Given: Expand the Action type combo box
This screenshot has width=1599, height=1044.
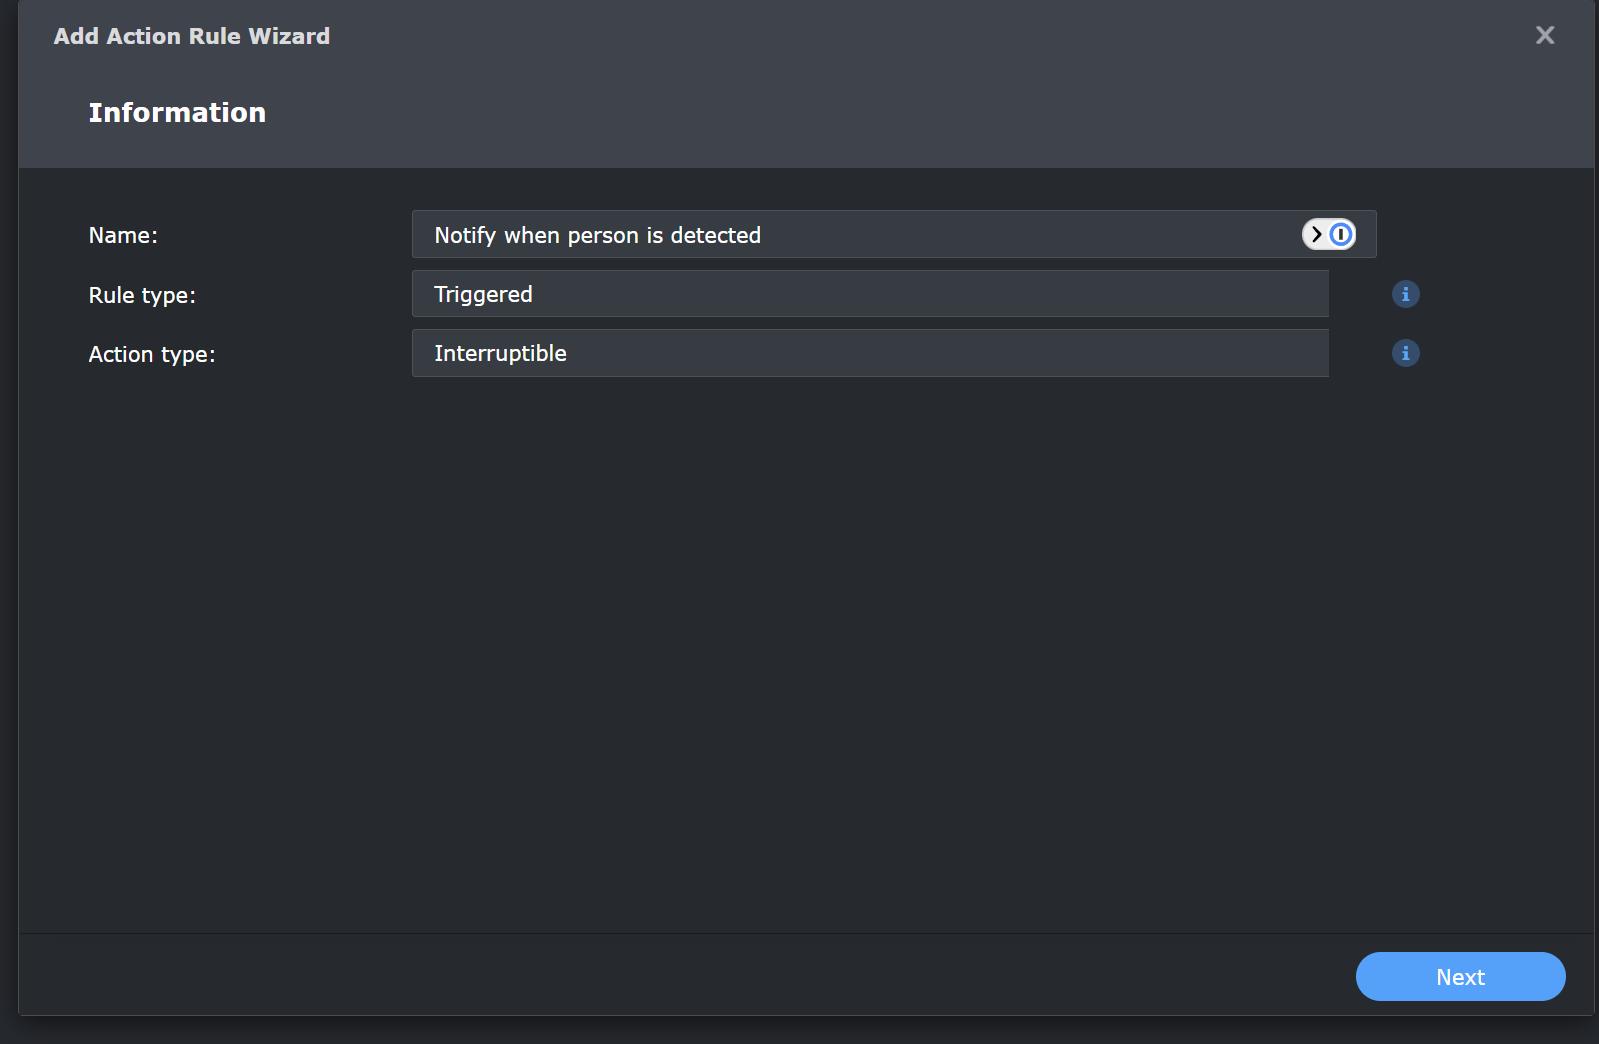Looking at the screenshot, I should pos(870,353).
